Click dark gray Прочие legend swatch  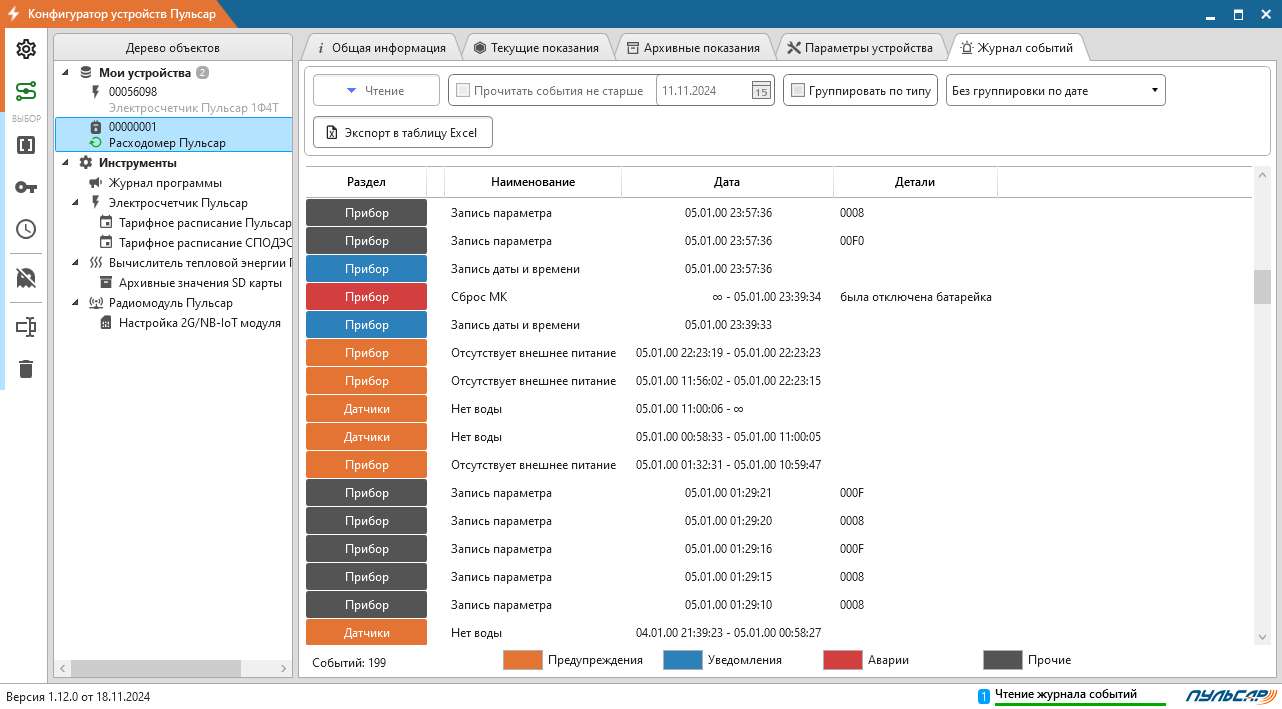click(x=1003, y=660)
